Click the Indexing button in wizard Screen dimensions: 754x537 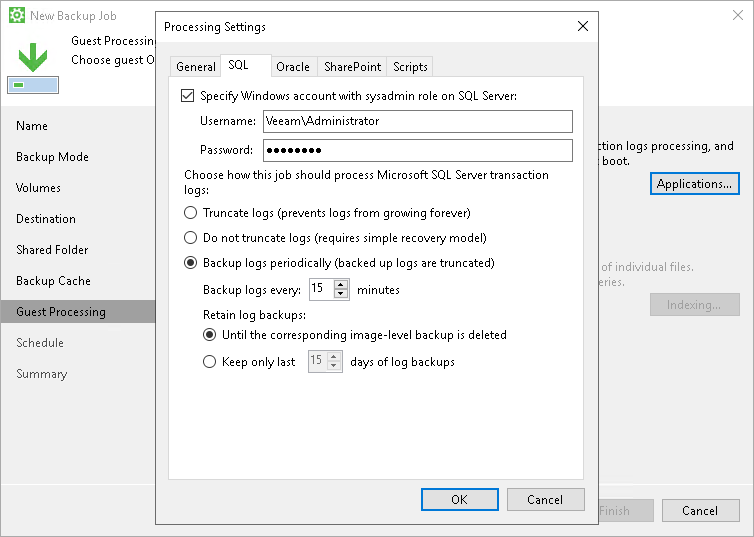coord(694,304)
